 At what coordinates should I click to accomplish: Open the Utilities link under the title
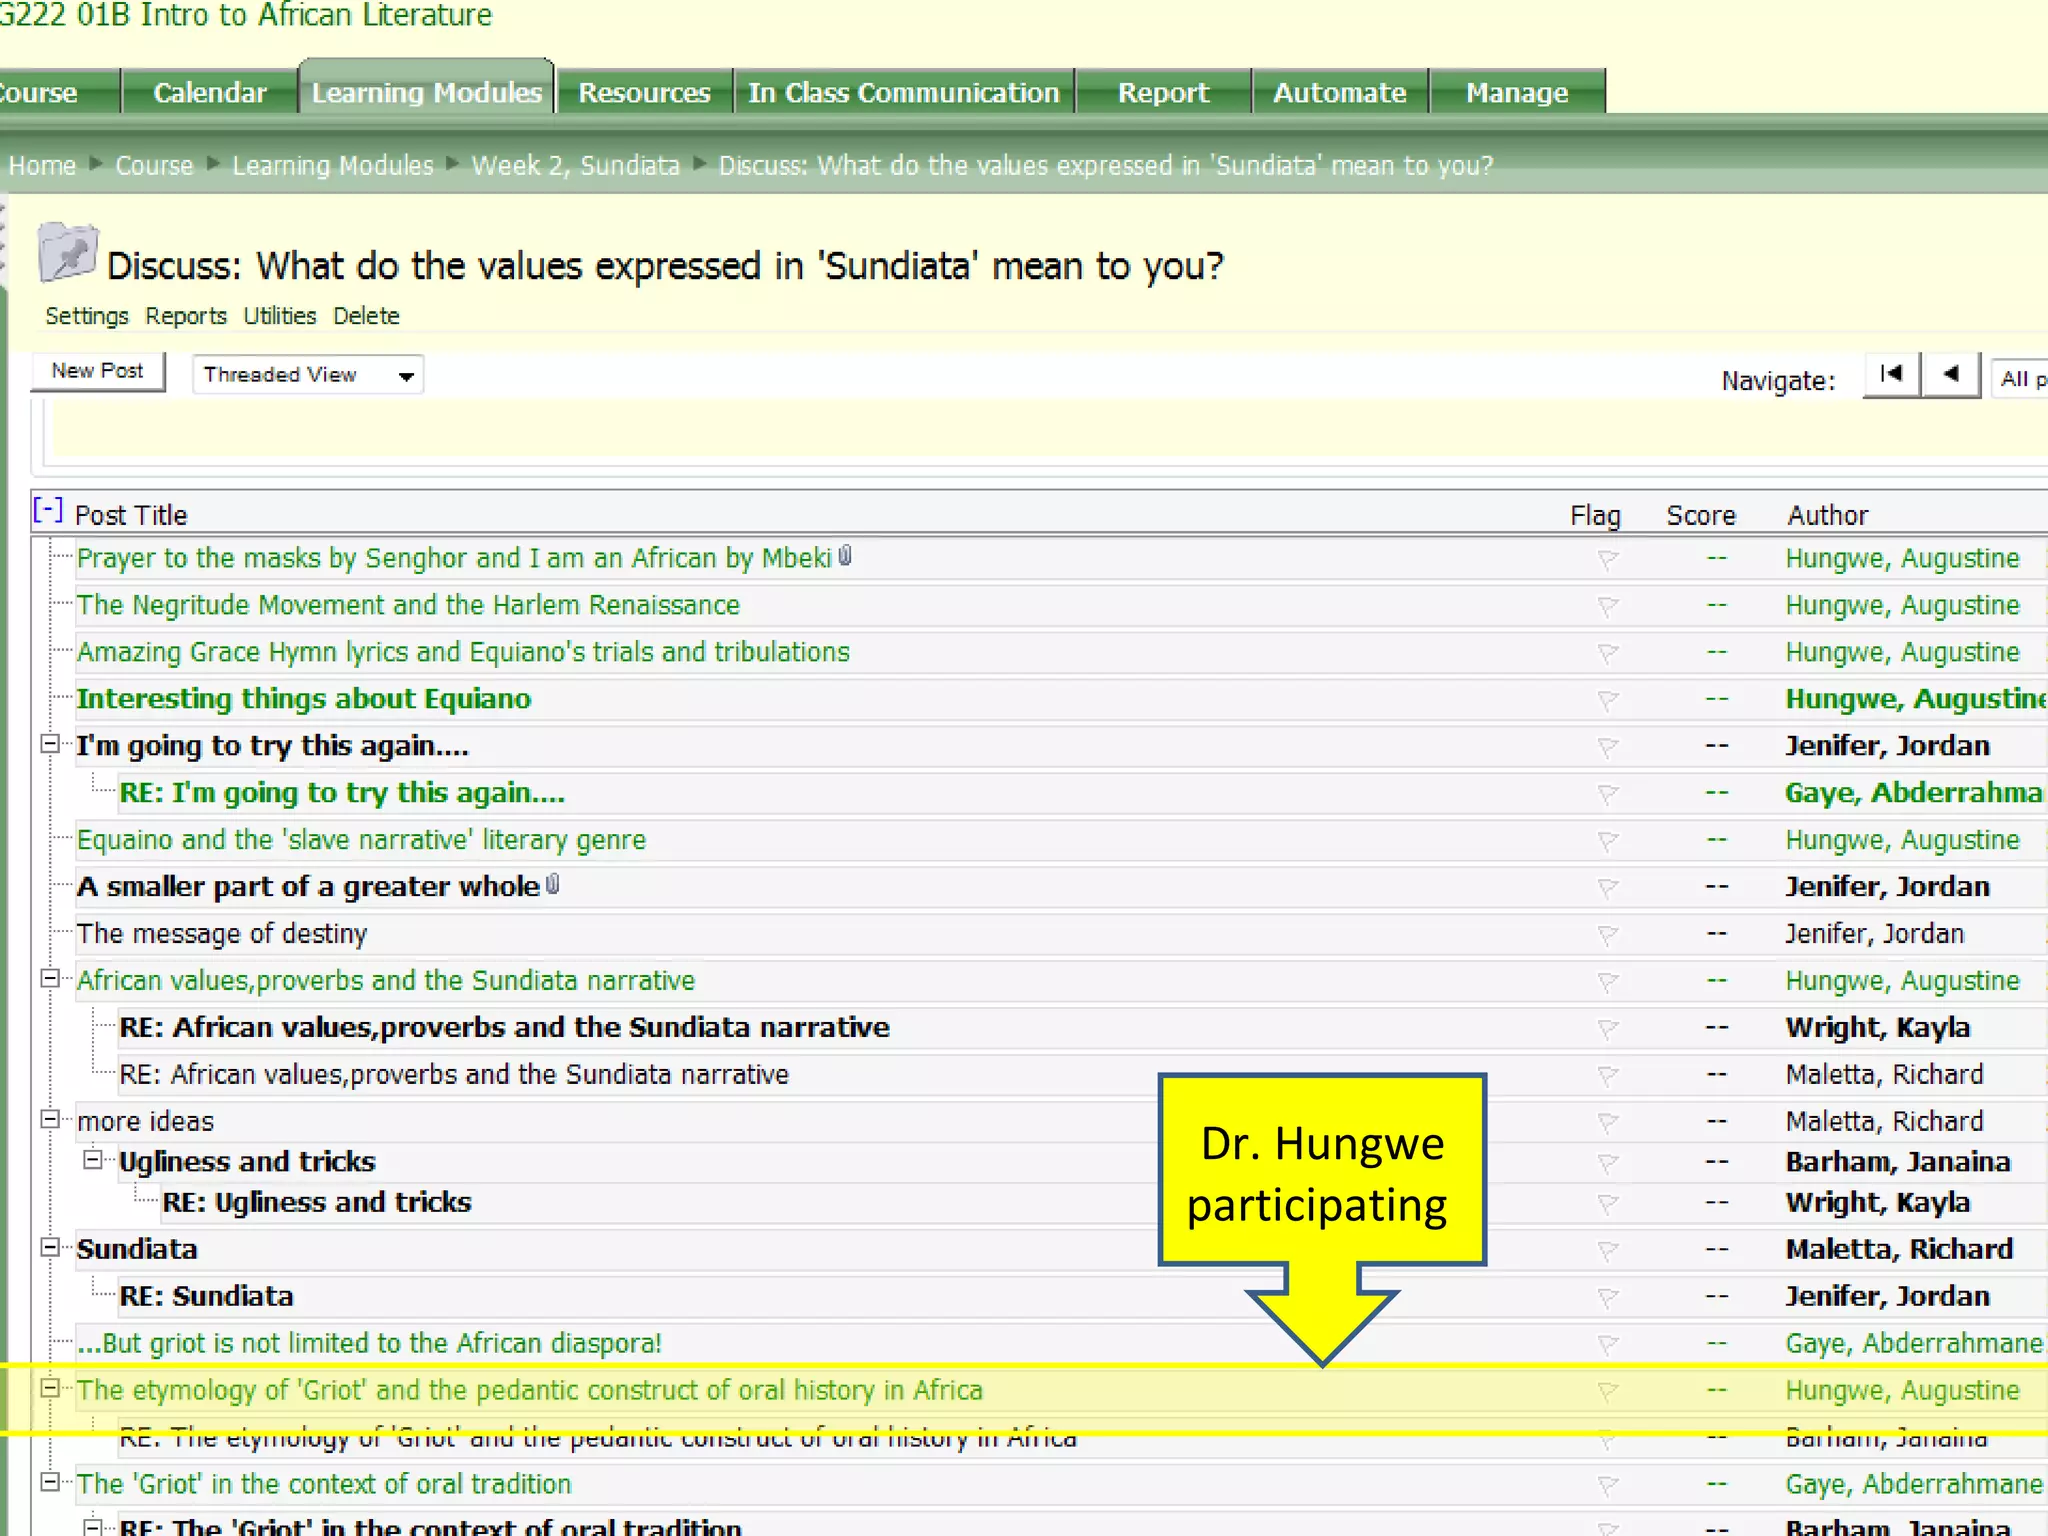coord(279,316)
